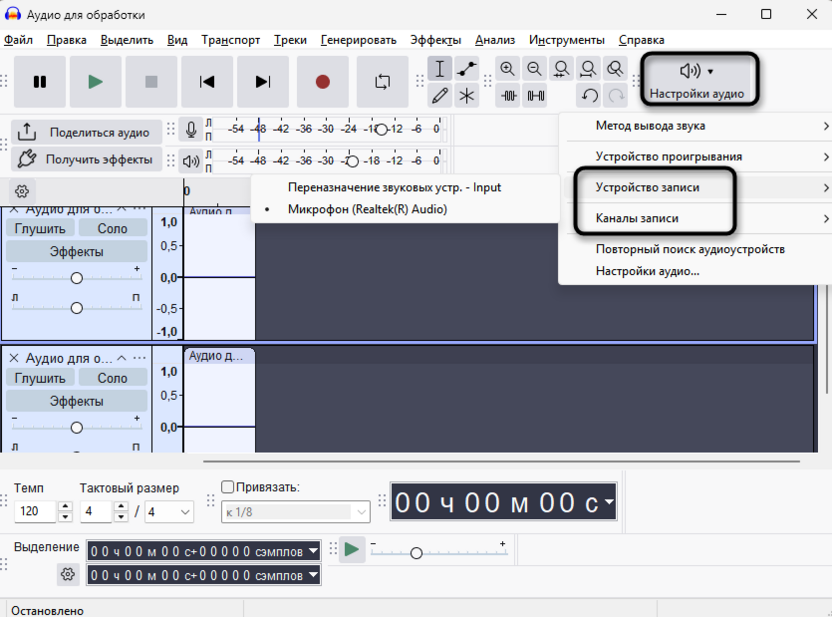Toggle Глушить on the second track
The height and width of the screenshot is (617, 832).
40,378
